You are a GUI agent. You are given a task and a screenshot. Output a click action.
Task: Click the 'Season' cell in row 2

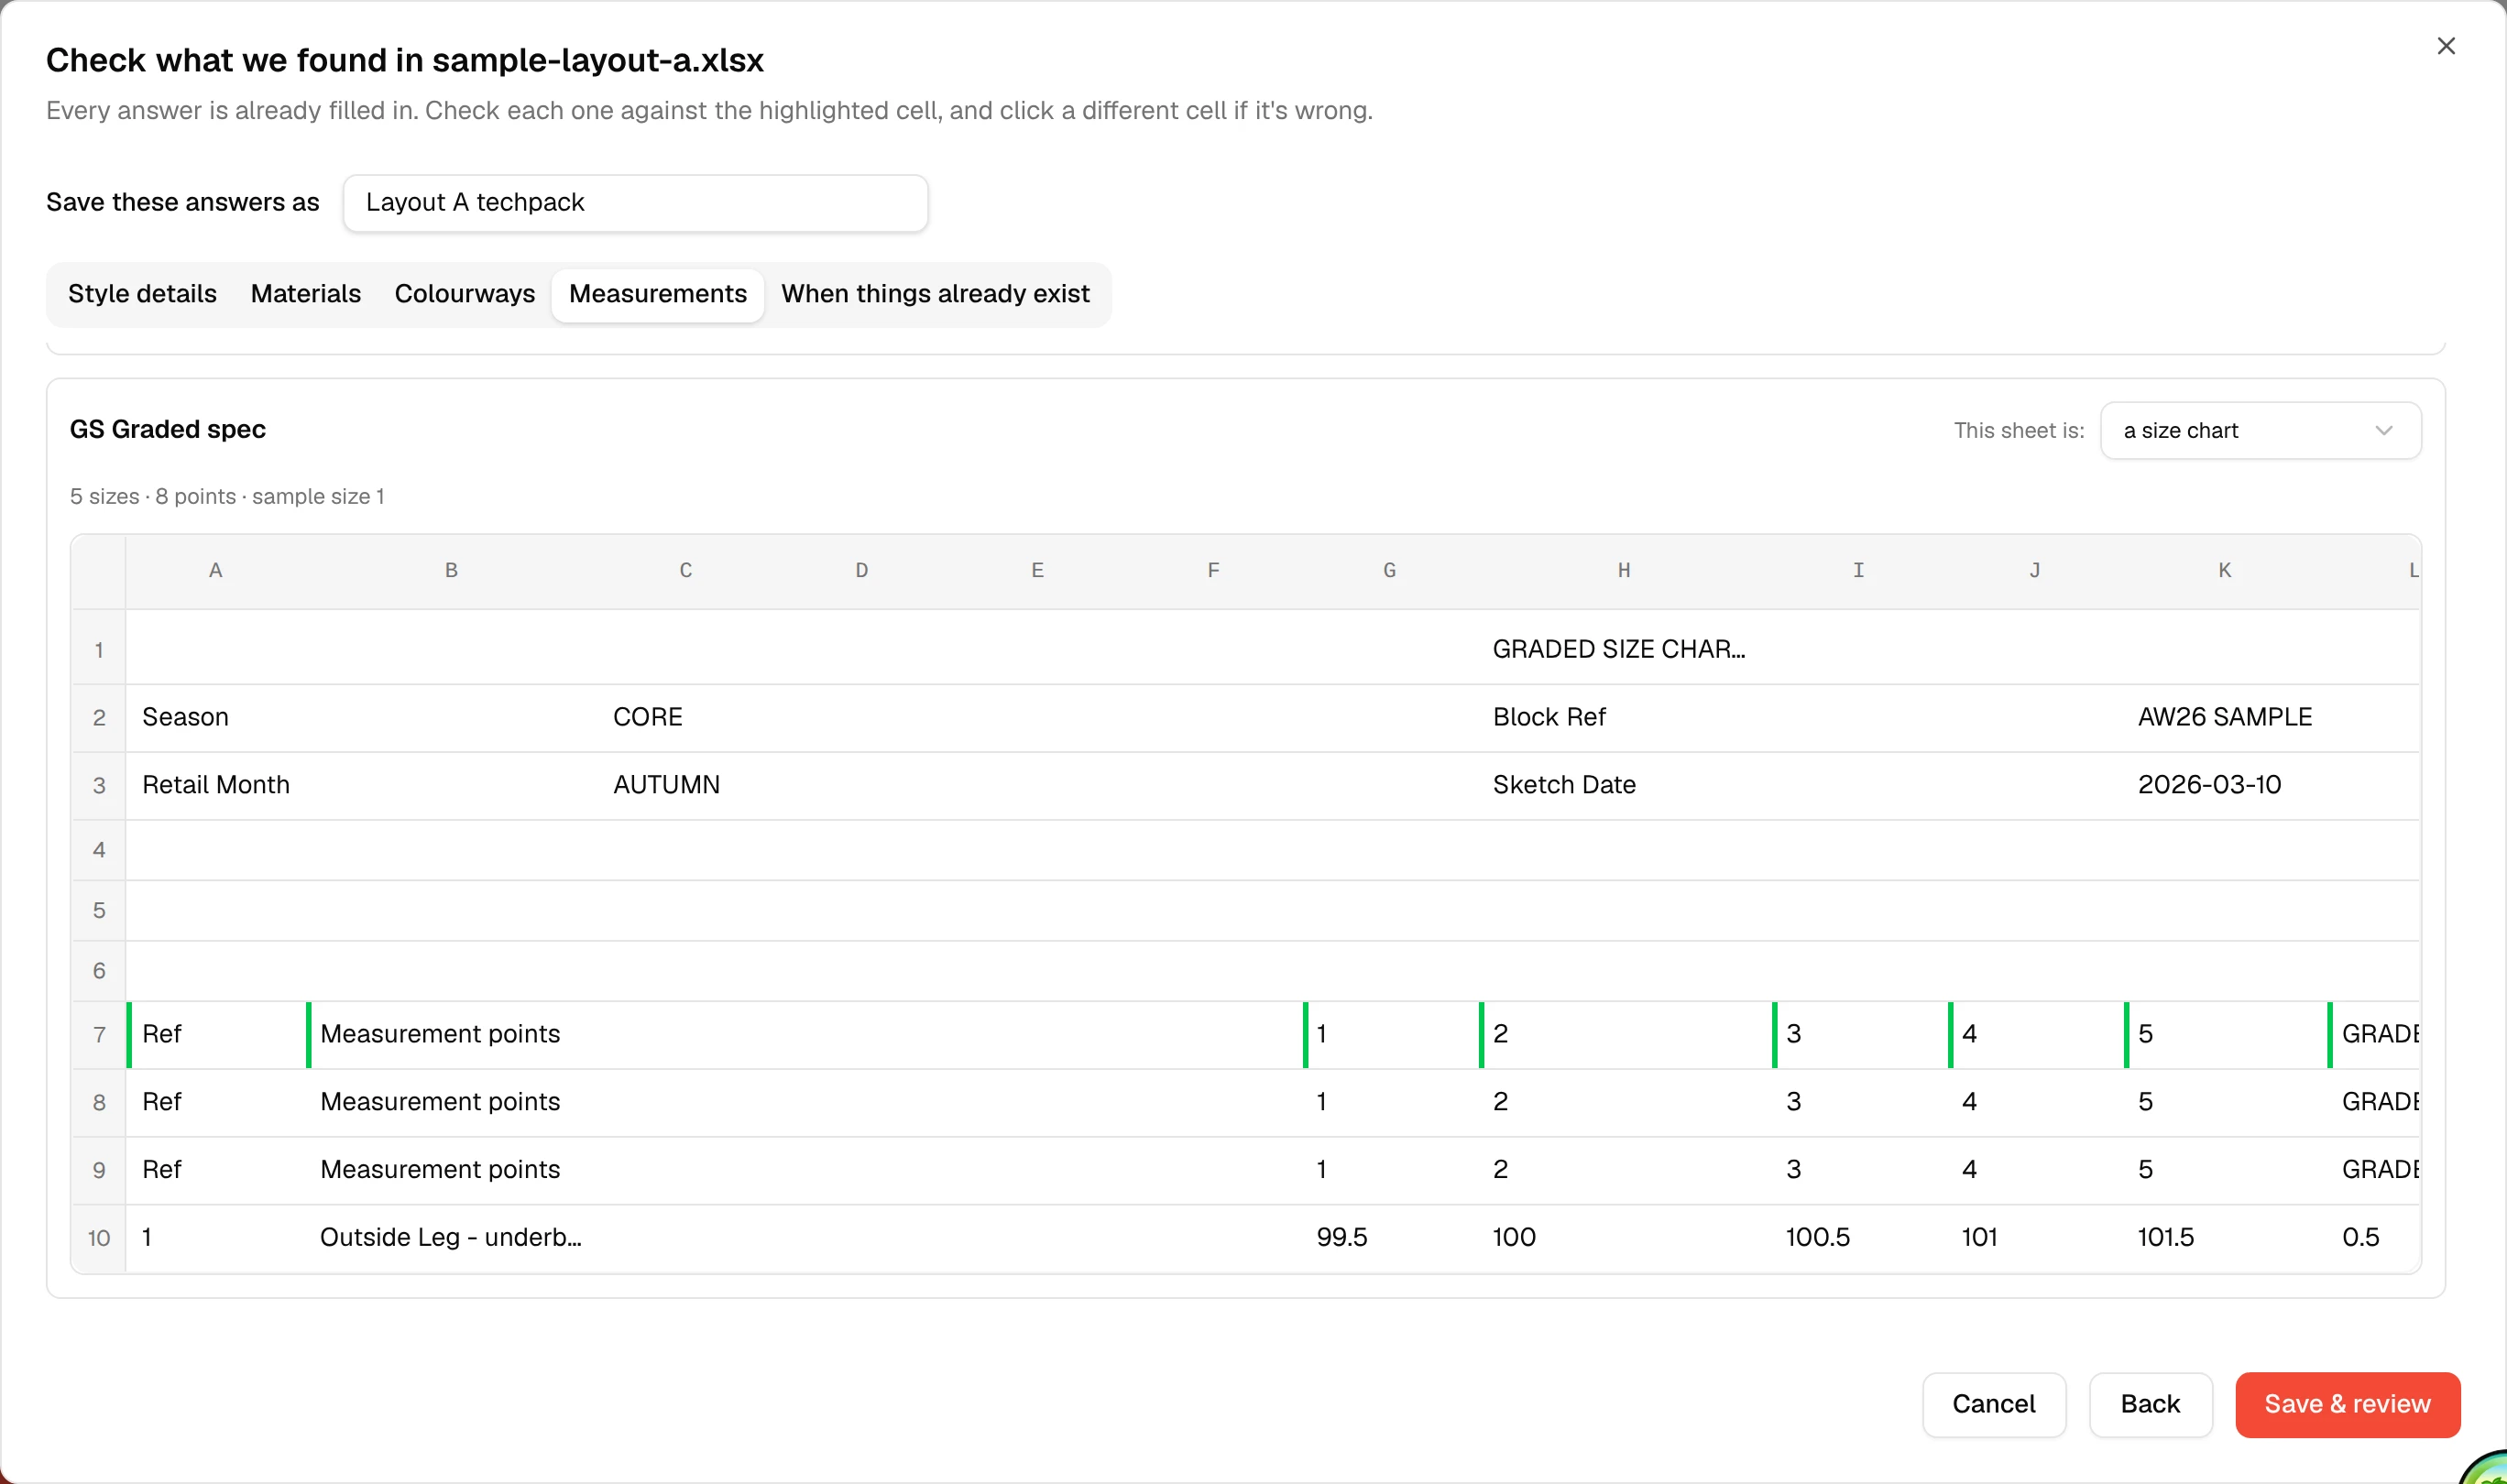[216, 718]
